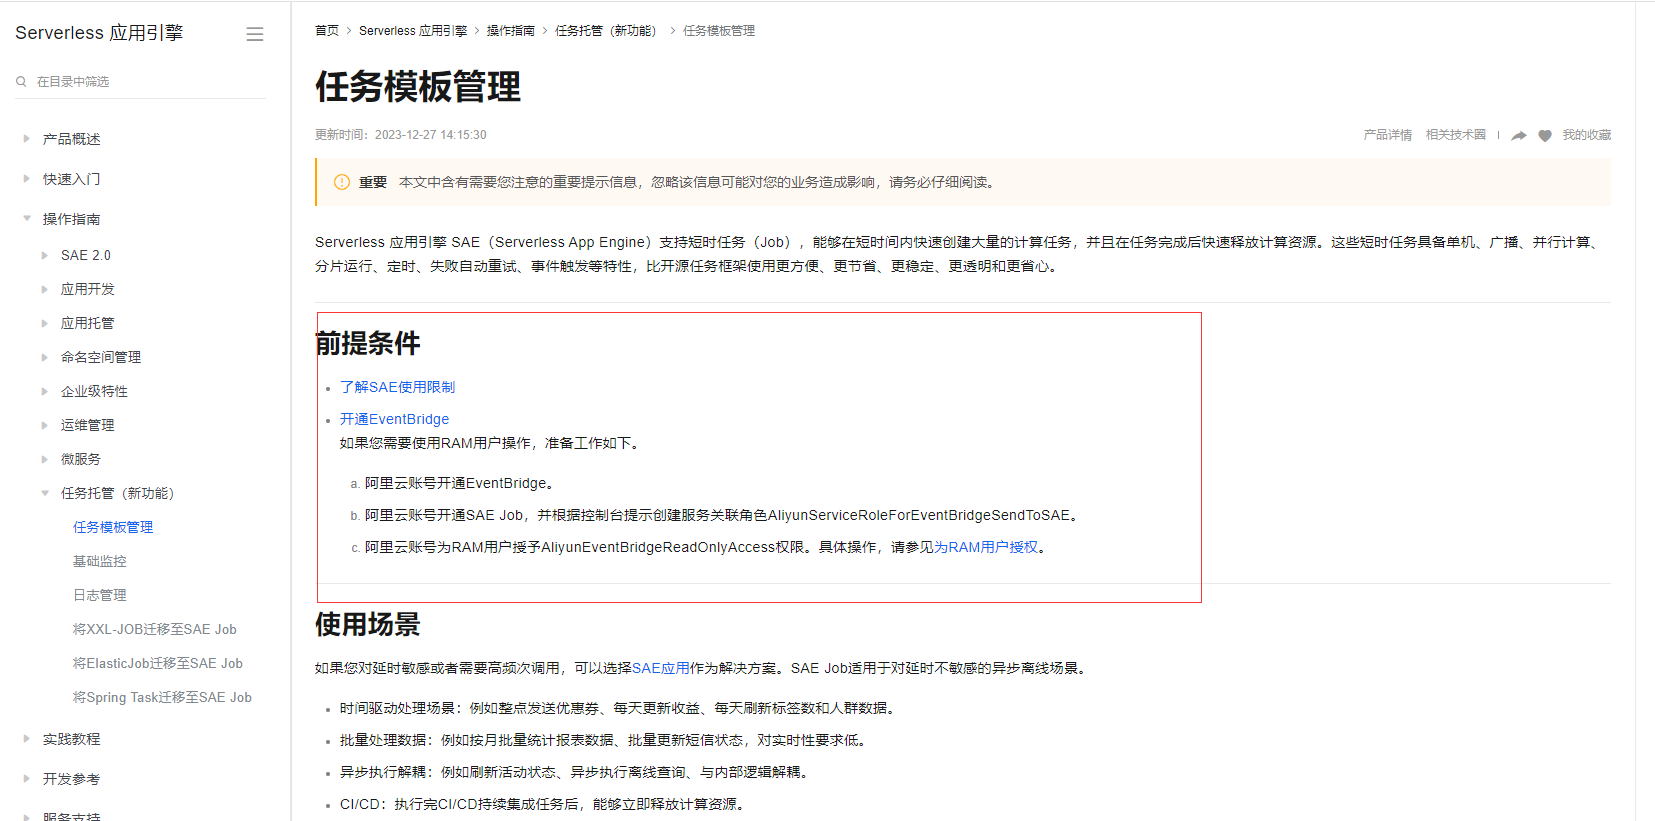Expand the SAE 2.0 tree arrow
The width and height of the screenshot is (1655, 821).
tap(44, 255)
